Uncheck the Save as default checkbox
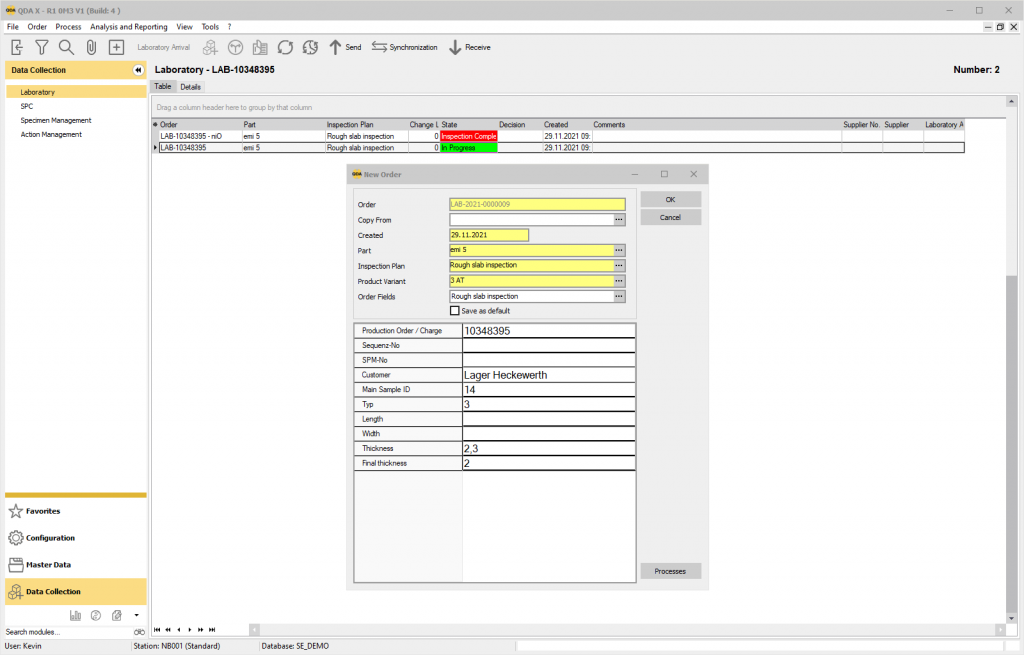Viewport: 1024px width, 655px height. (x=455, y=310)
